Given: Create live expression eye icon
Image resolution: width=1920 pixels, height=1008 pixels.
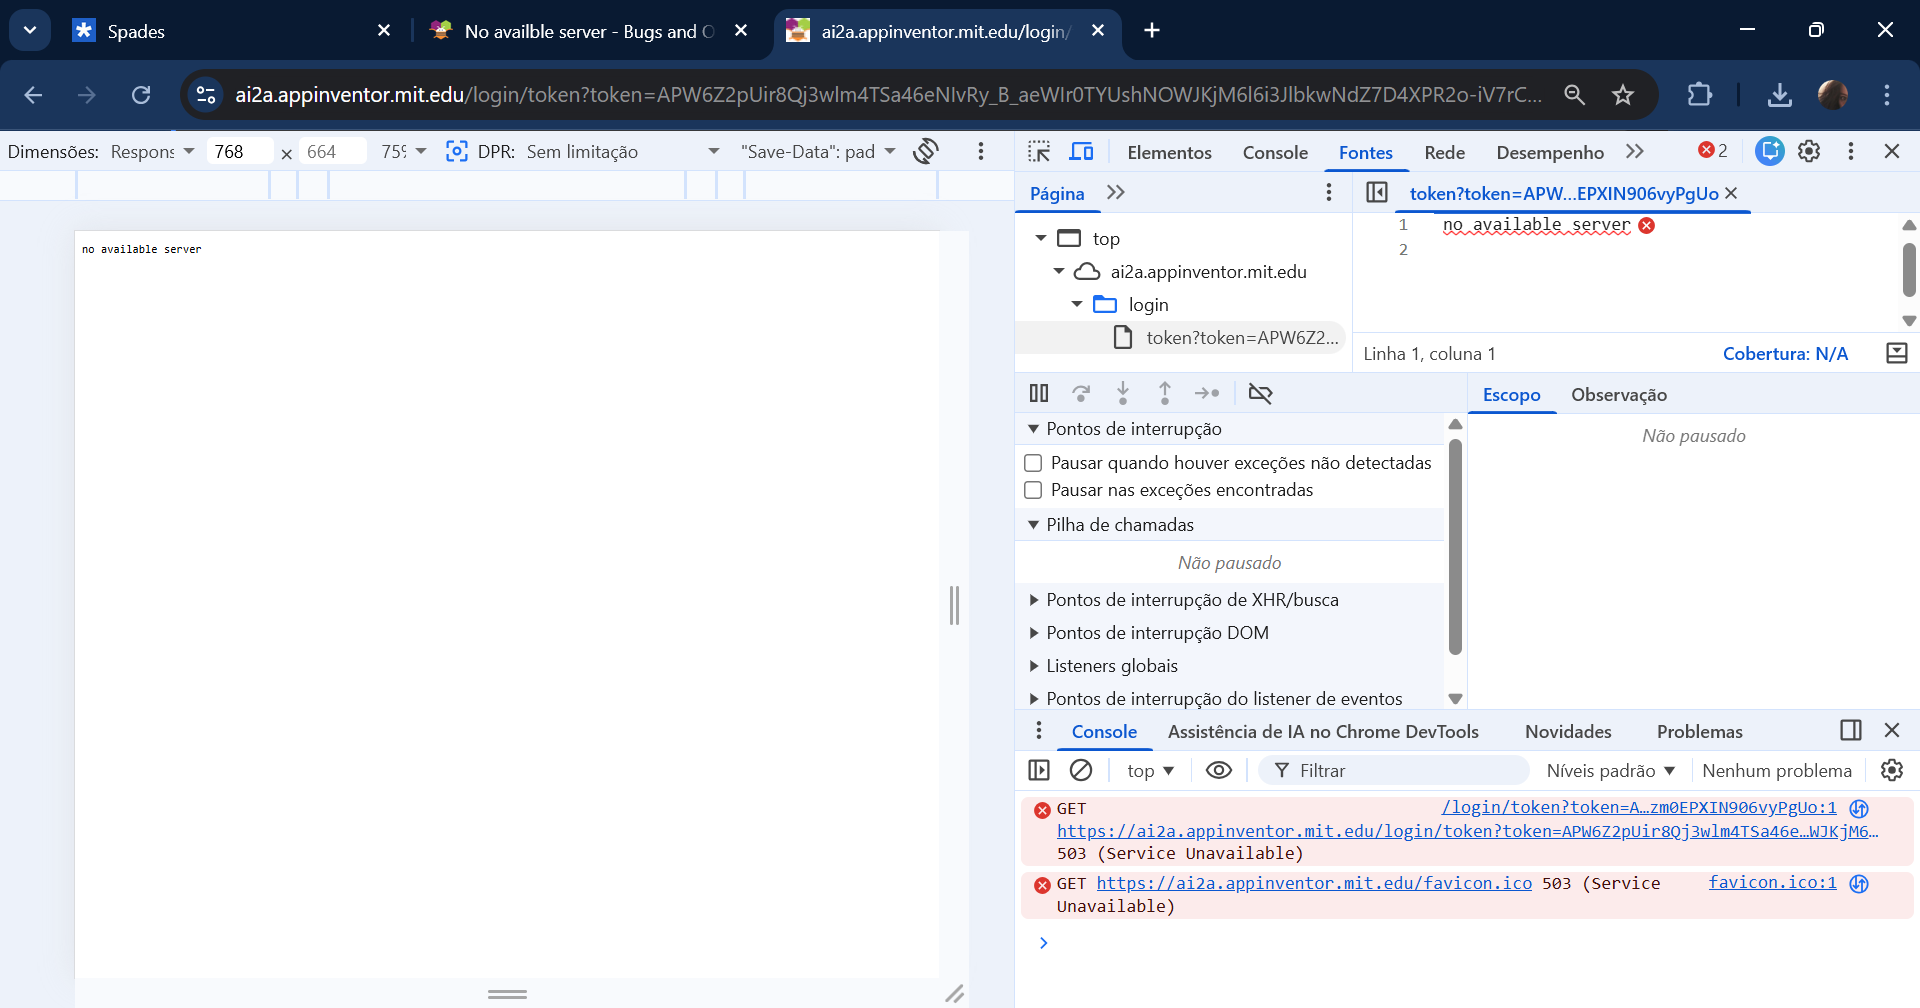Looking at the screenshot, I should (1218, 770).
